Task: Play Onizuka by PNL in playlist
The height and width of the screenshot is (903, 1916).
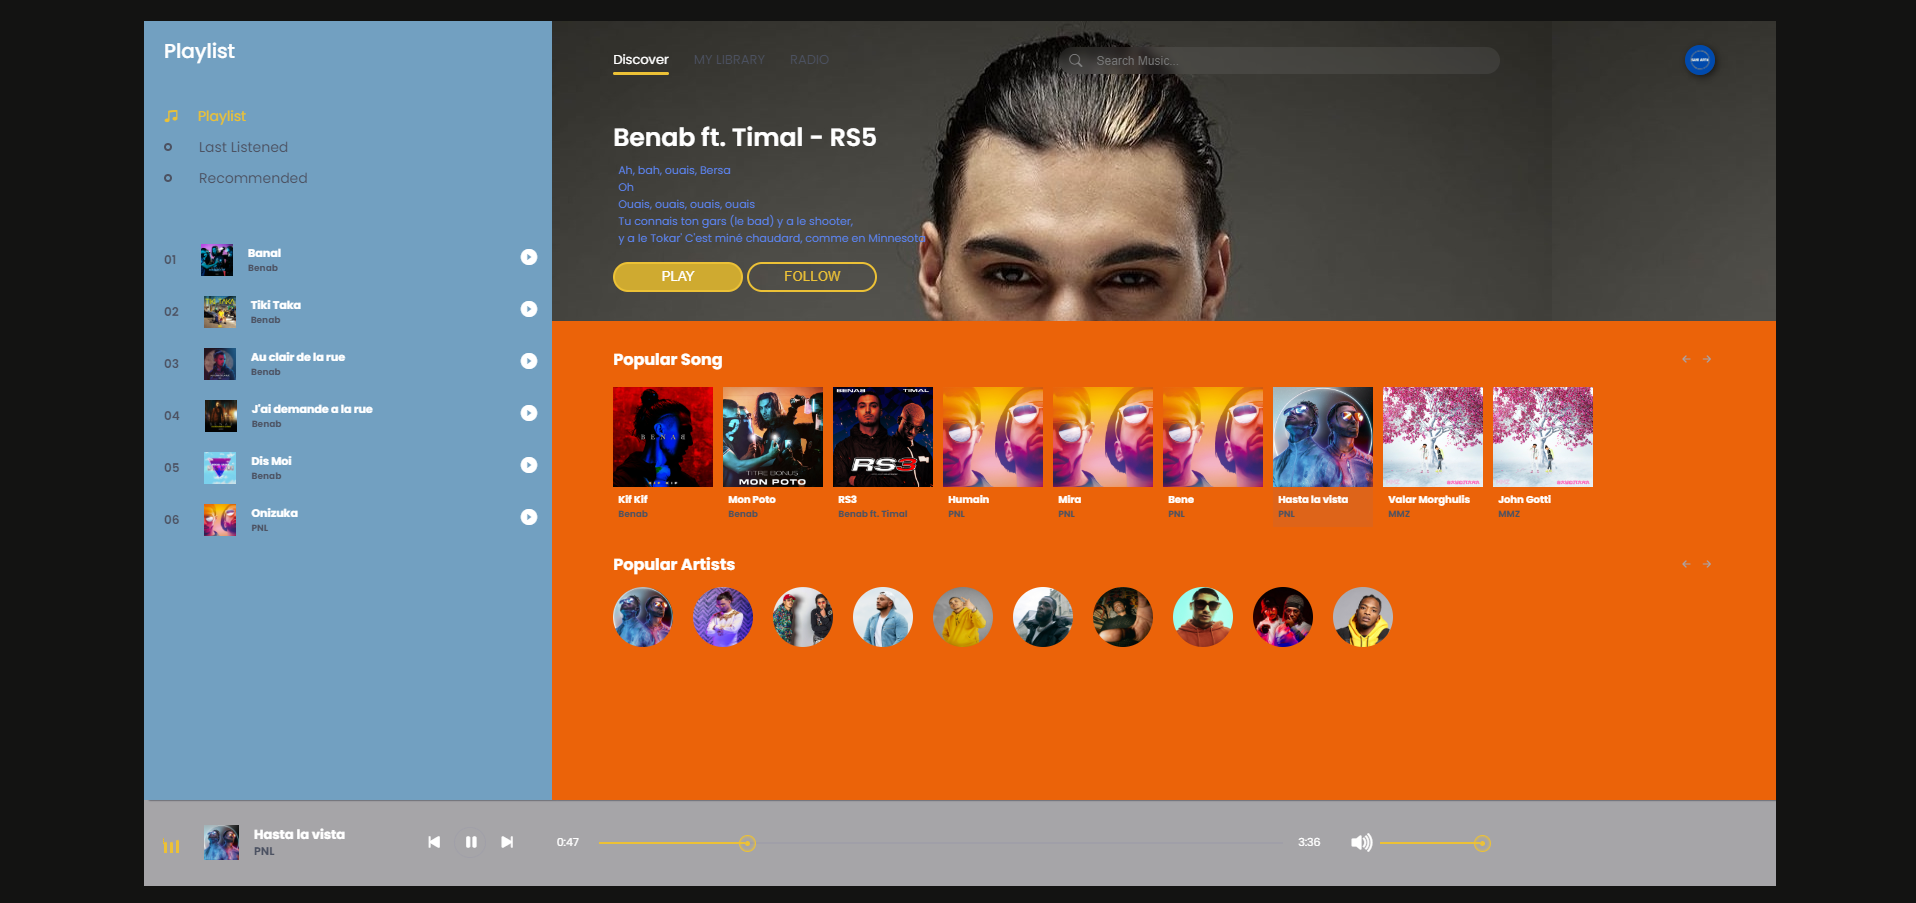Action: tap(529, 517)
